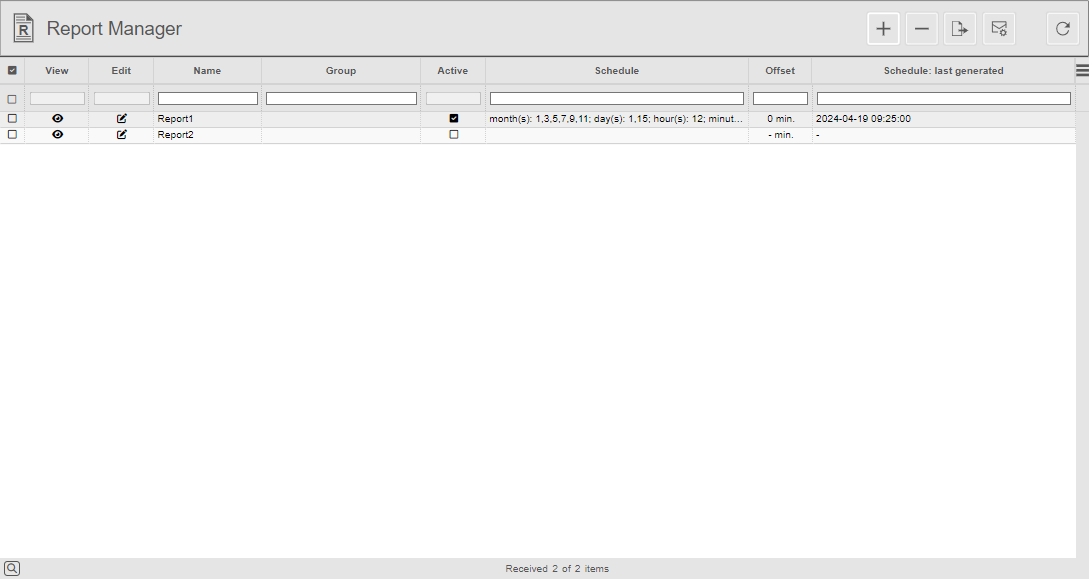Viewport: 1089px width, 579px height.
Task: Sort by the Schedule column header
Action: (616, 70)
